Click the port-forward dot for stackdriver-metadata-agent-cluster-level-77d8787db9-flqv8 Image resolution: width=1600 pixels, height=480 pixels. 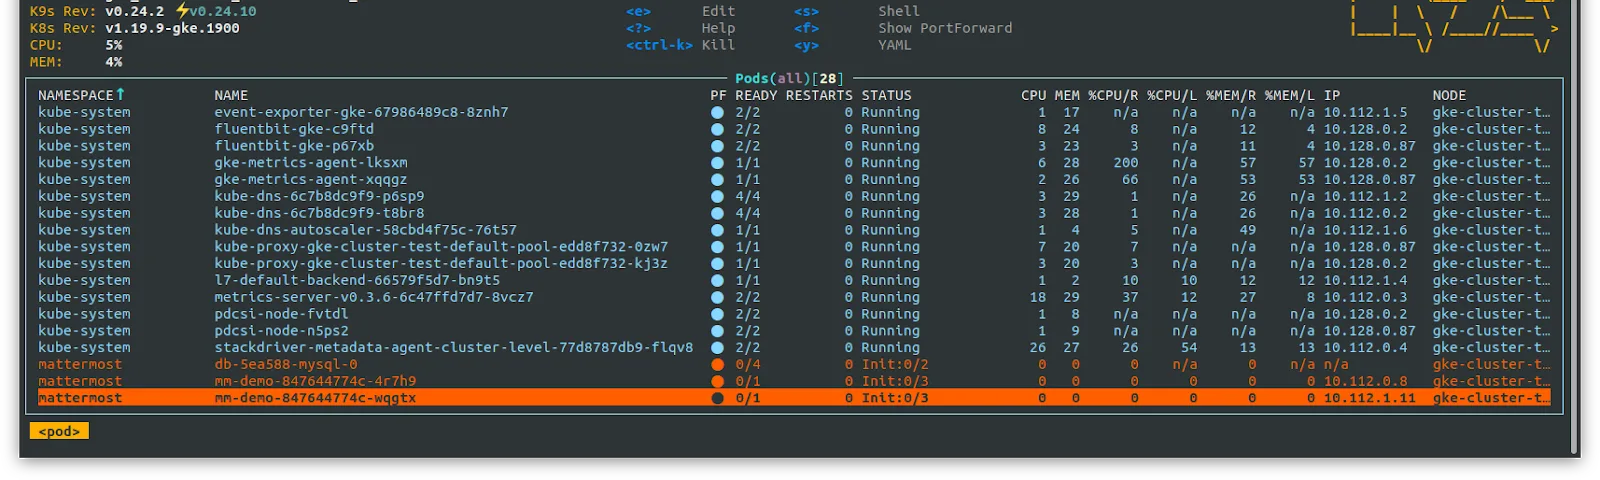(717, 348)
